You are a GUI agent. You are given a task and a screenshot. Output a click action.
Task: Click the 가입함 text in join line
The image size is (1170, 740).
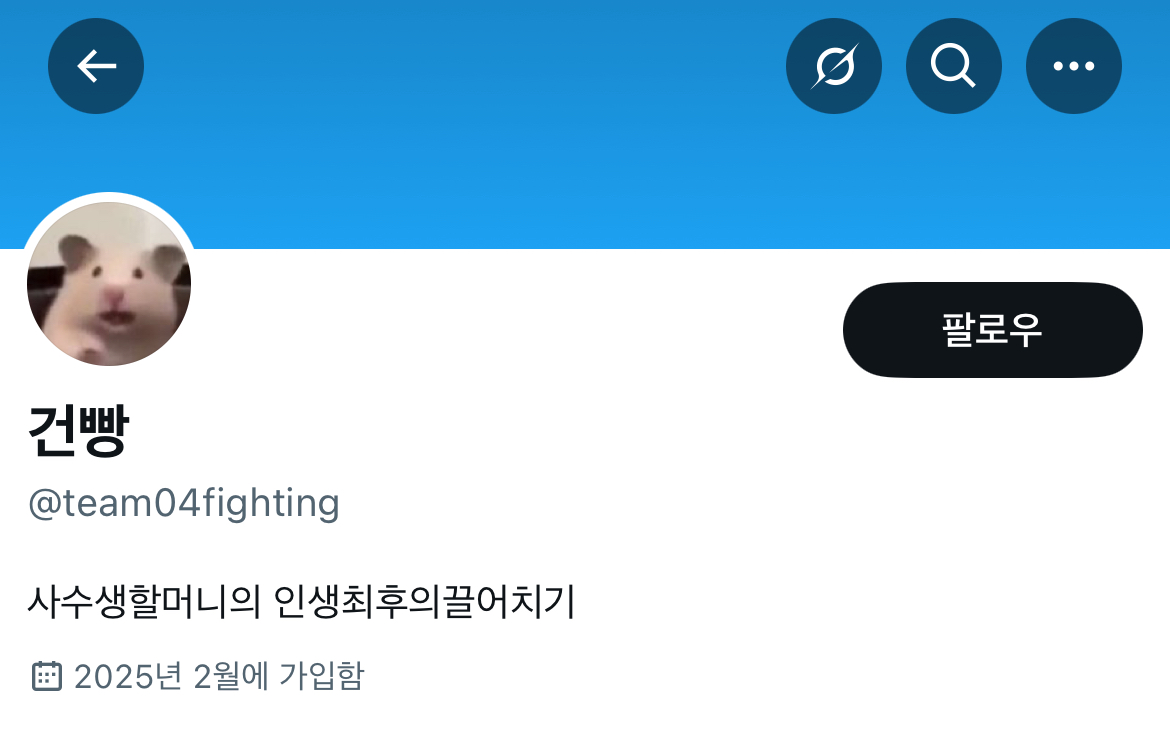[322, 677]
